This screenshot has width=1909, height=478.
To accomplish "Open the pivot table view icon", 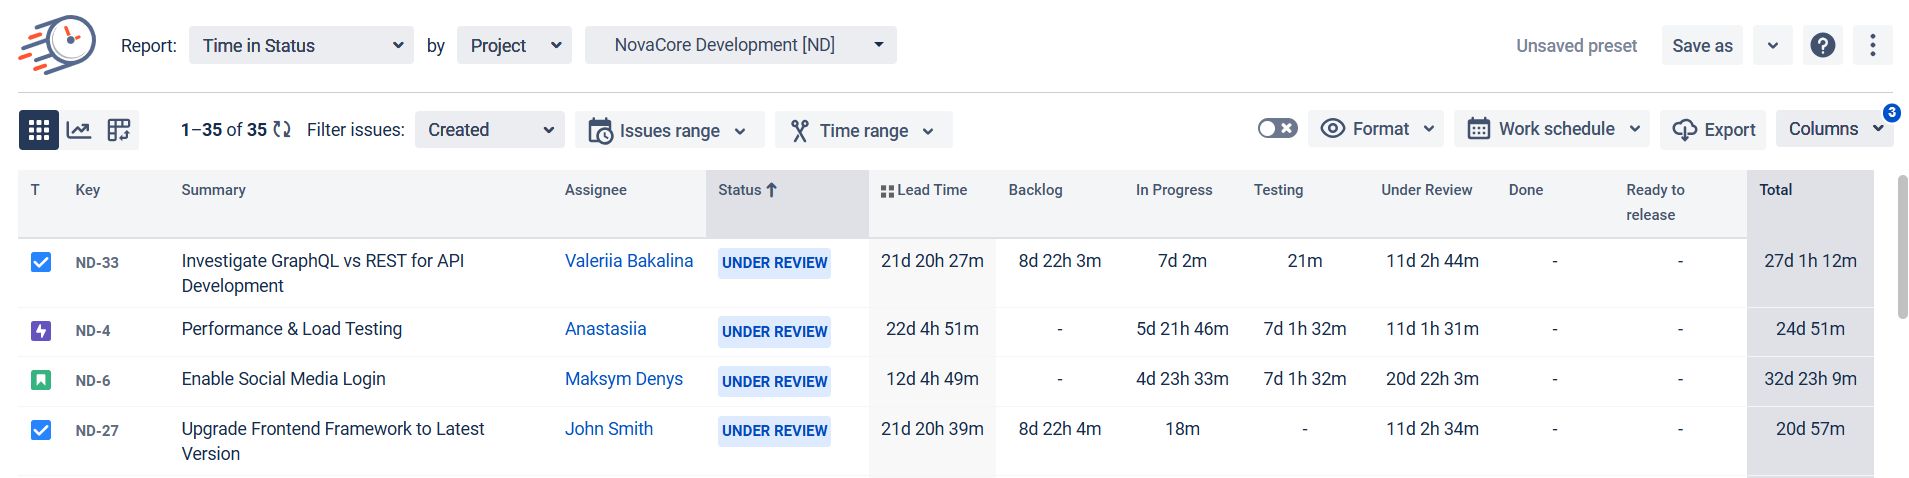I will coord(119,130).
